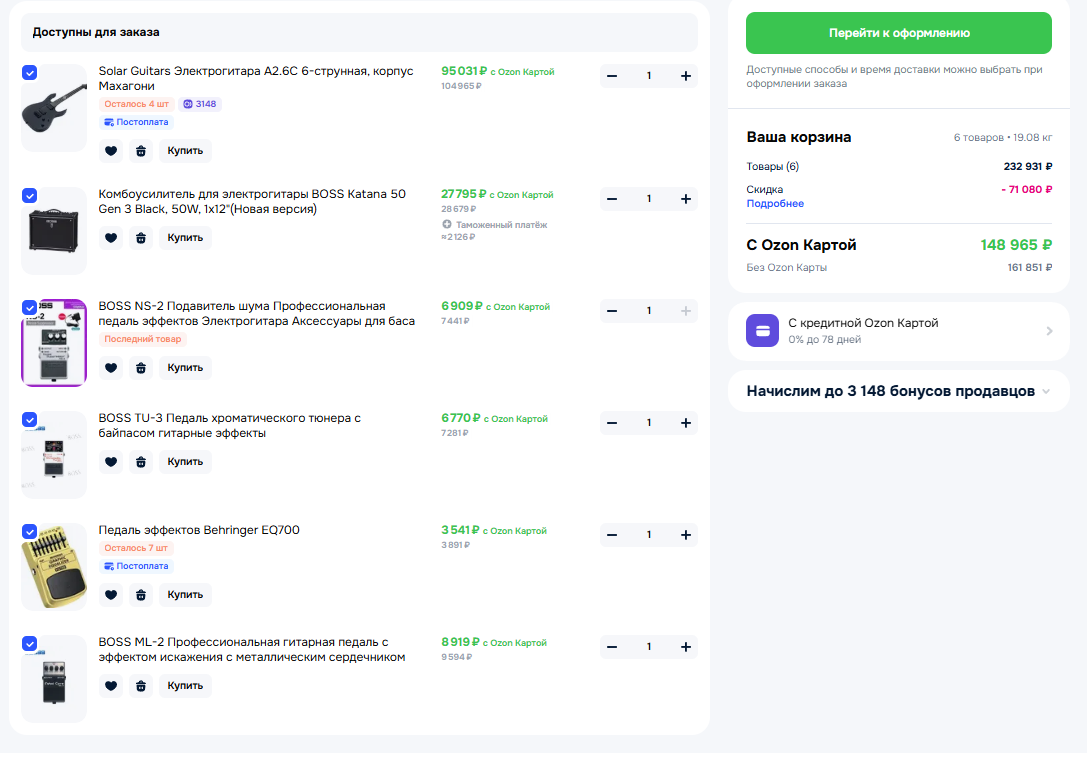Decrease quantity of BOSS Katana 50
Viewport: 1087px width, 783px height.
[612, 199]
